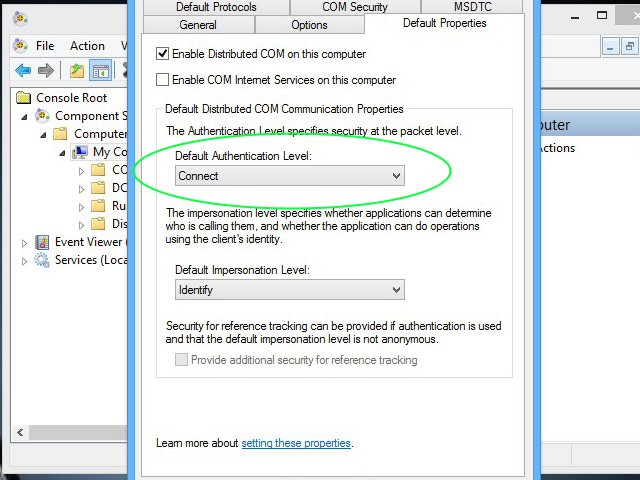Image resolution: width=640 pixels, height=480 pixels.
Task: Open the File menu
Action: point(45,46)
